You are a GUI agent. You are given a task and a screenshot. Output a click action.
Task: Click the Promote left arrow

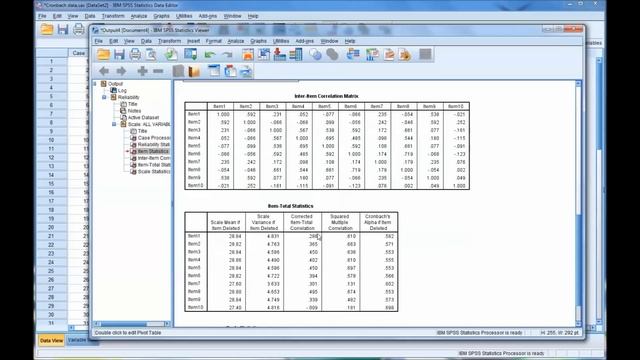104,71
